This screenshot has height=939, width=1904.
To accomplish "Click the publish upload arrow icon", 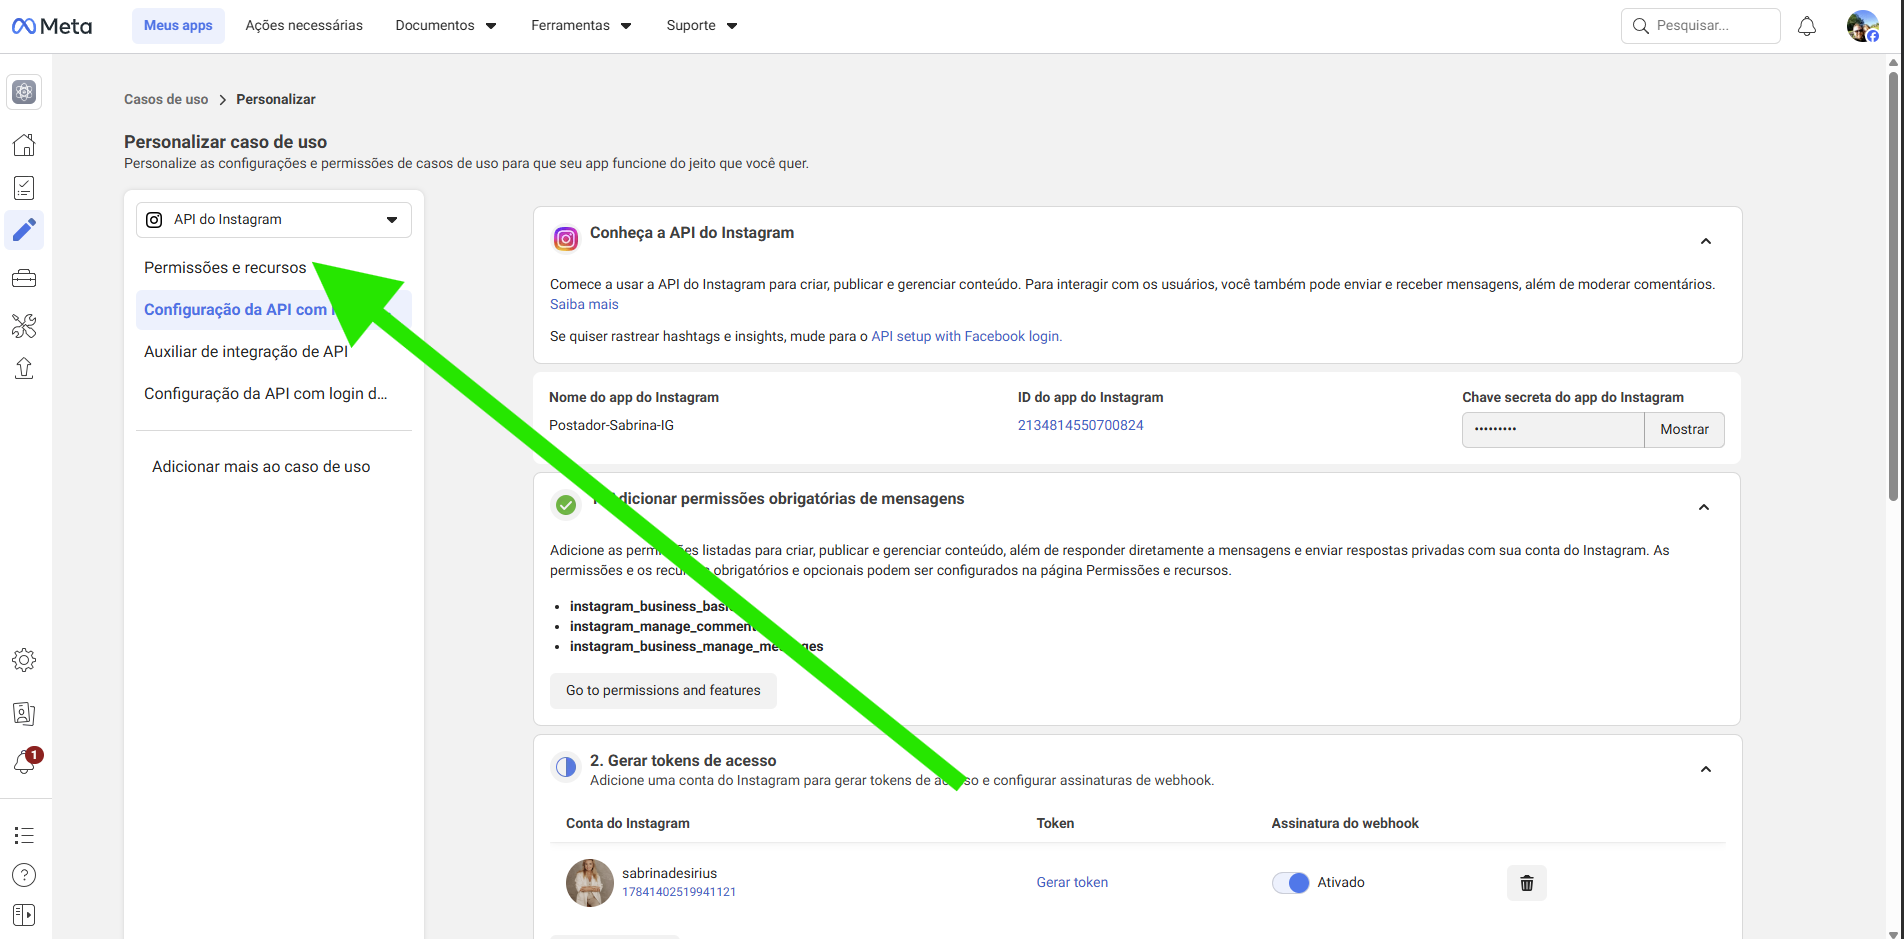I will click(x=24, y=369).
